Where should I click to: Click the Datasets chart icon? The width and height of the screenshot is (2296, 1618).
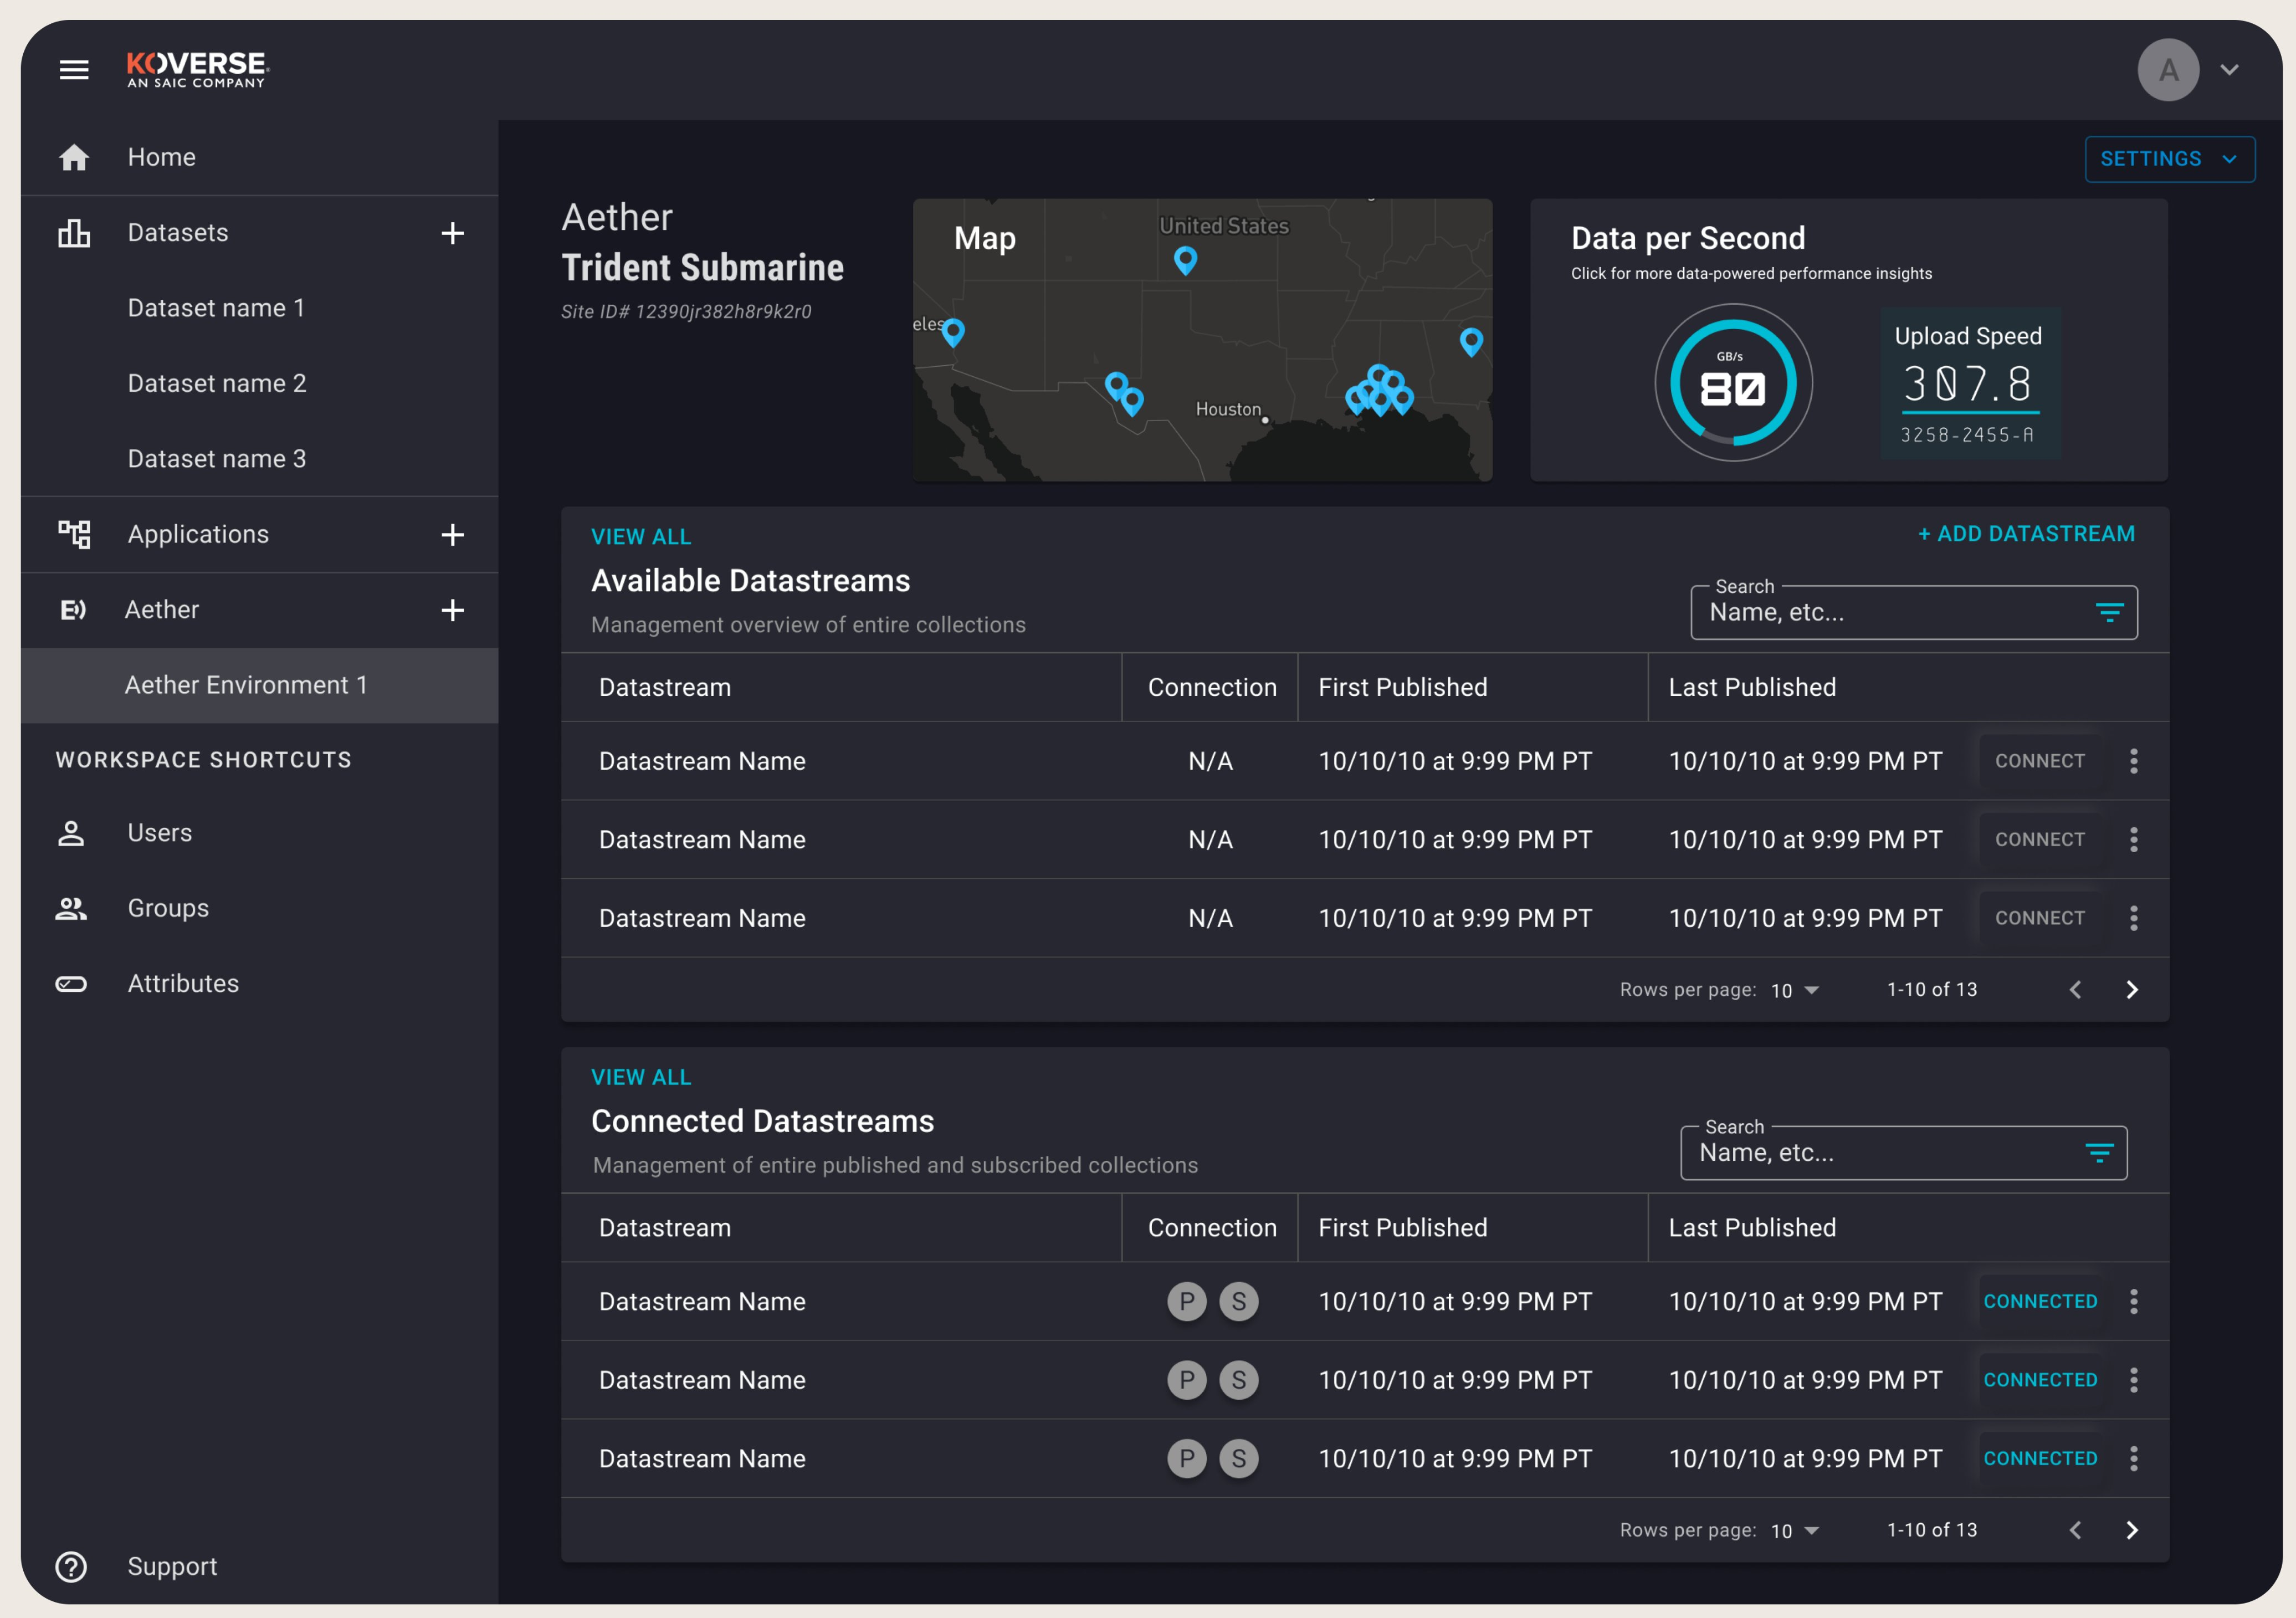tap(74, 233)
